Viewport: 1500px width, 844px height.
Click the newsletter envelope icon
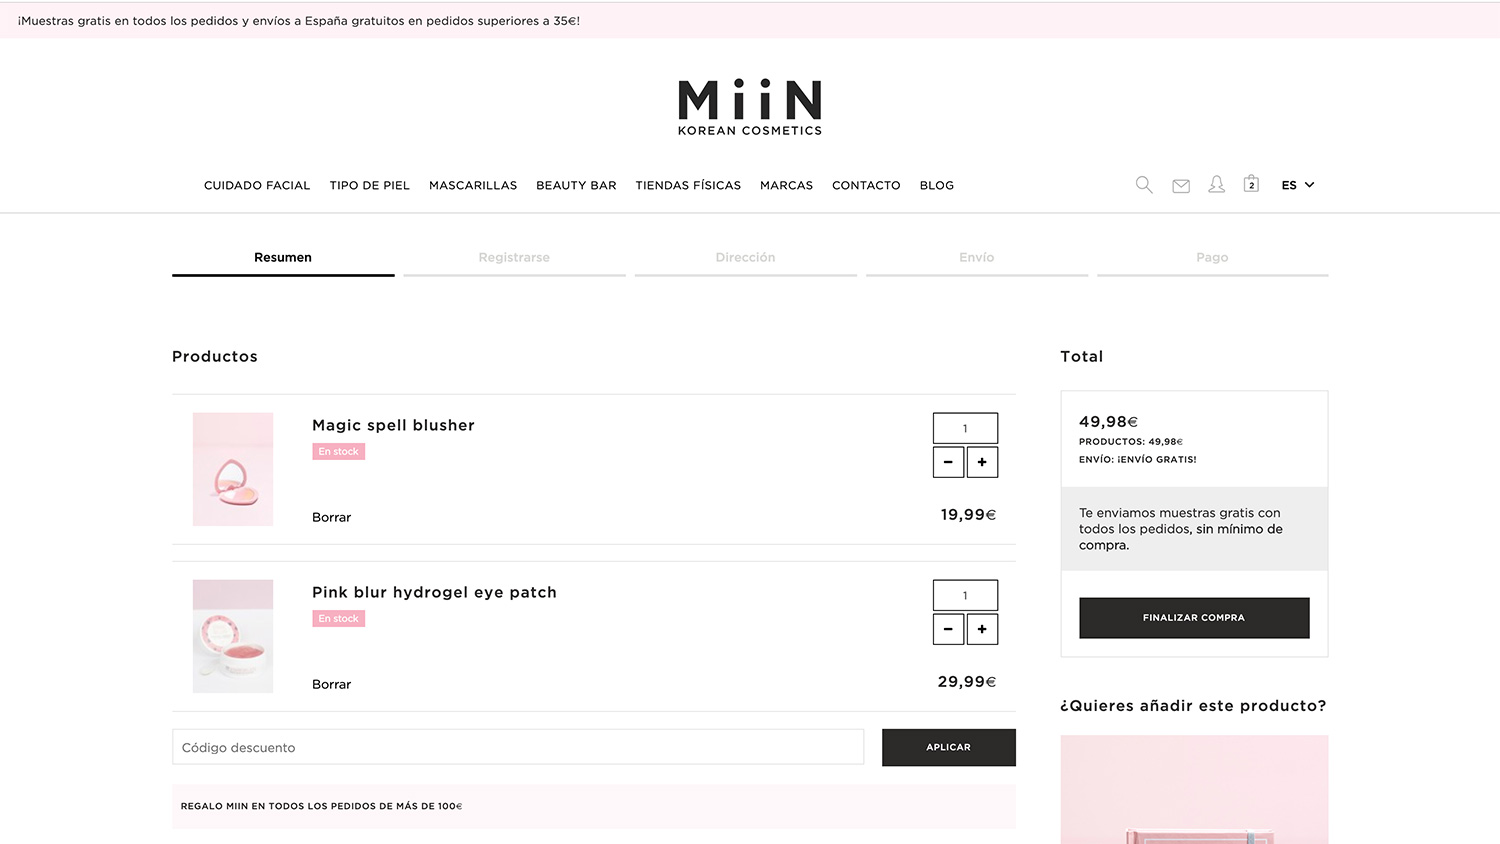1181,186
